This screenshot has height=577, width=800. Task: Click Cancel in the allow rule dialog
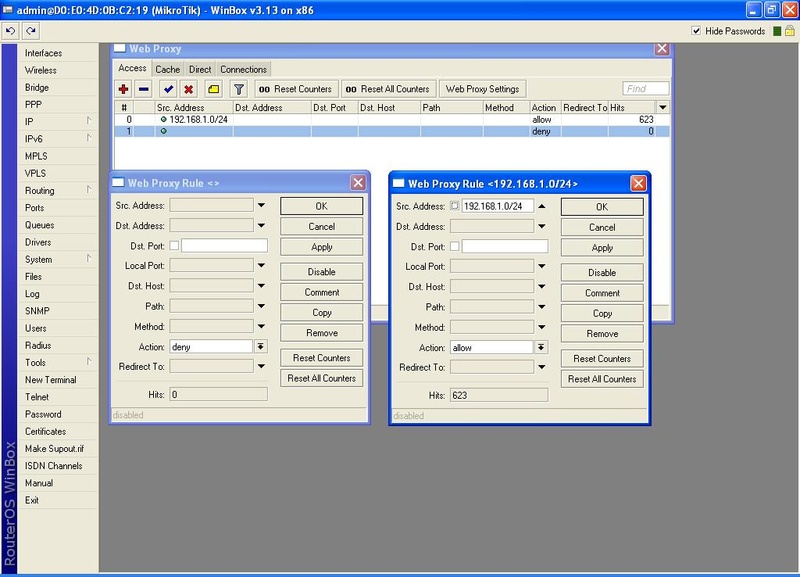pos(602,228)
